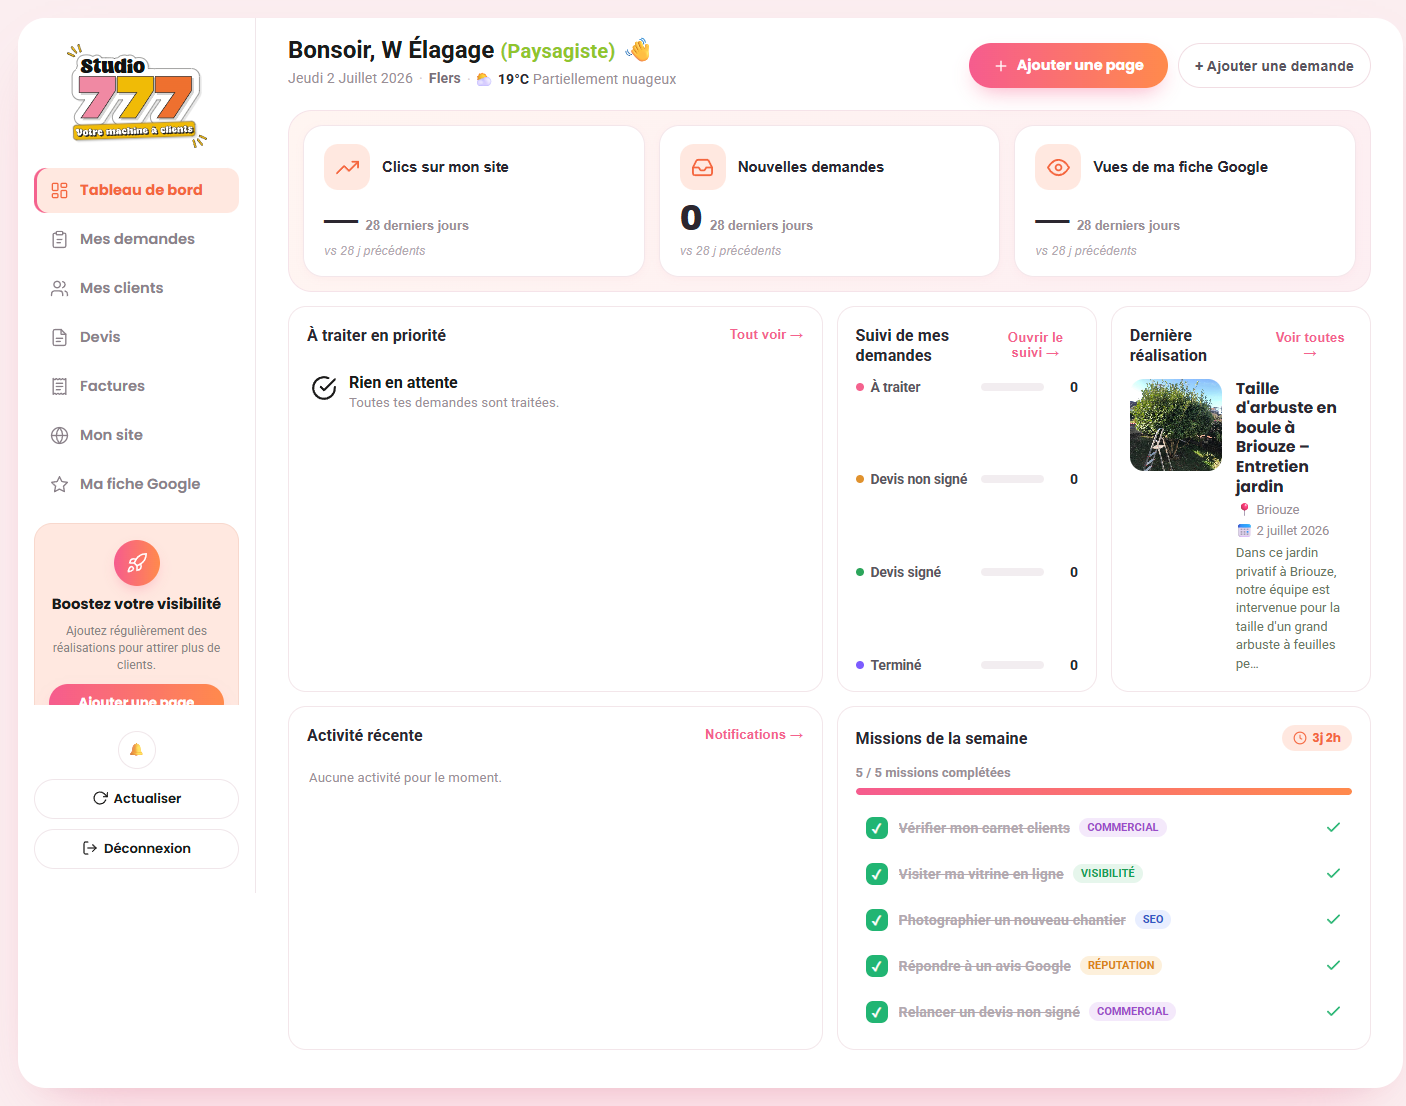Click the Ma fiche Google star icon
This screenshot has height=1106, width=1406.
click(60, 484)
